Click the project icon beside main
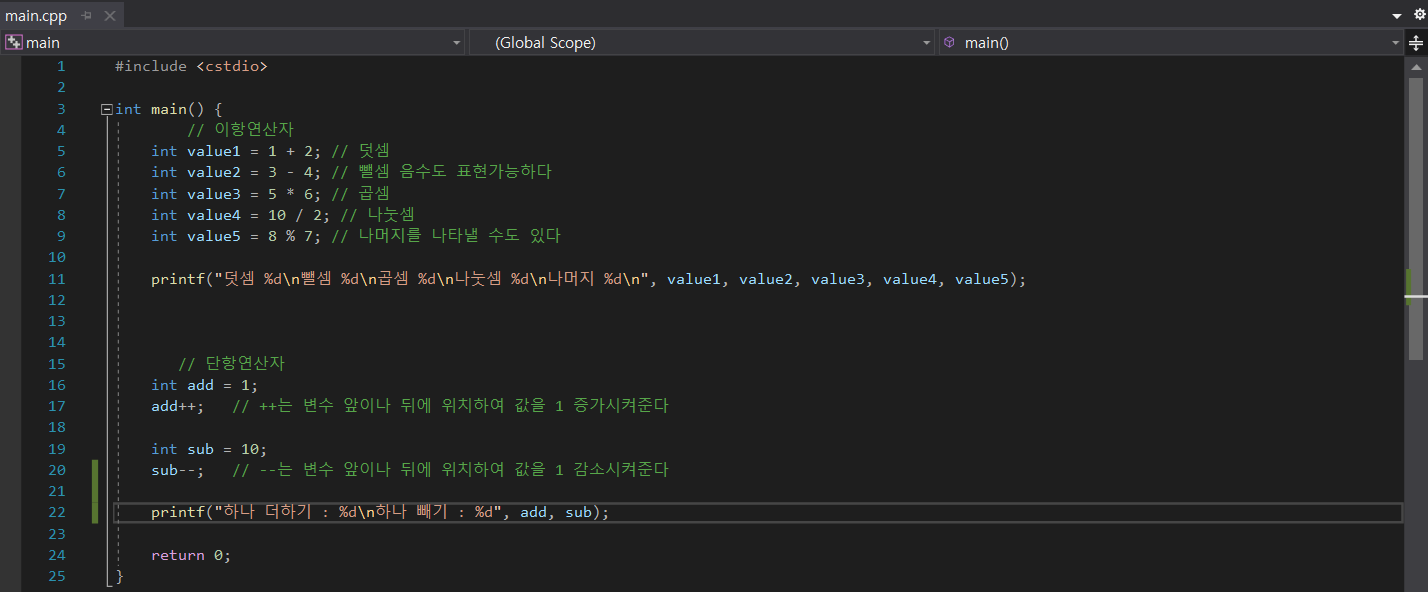The image size is (1428, 592). pos(14,42)
